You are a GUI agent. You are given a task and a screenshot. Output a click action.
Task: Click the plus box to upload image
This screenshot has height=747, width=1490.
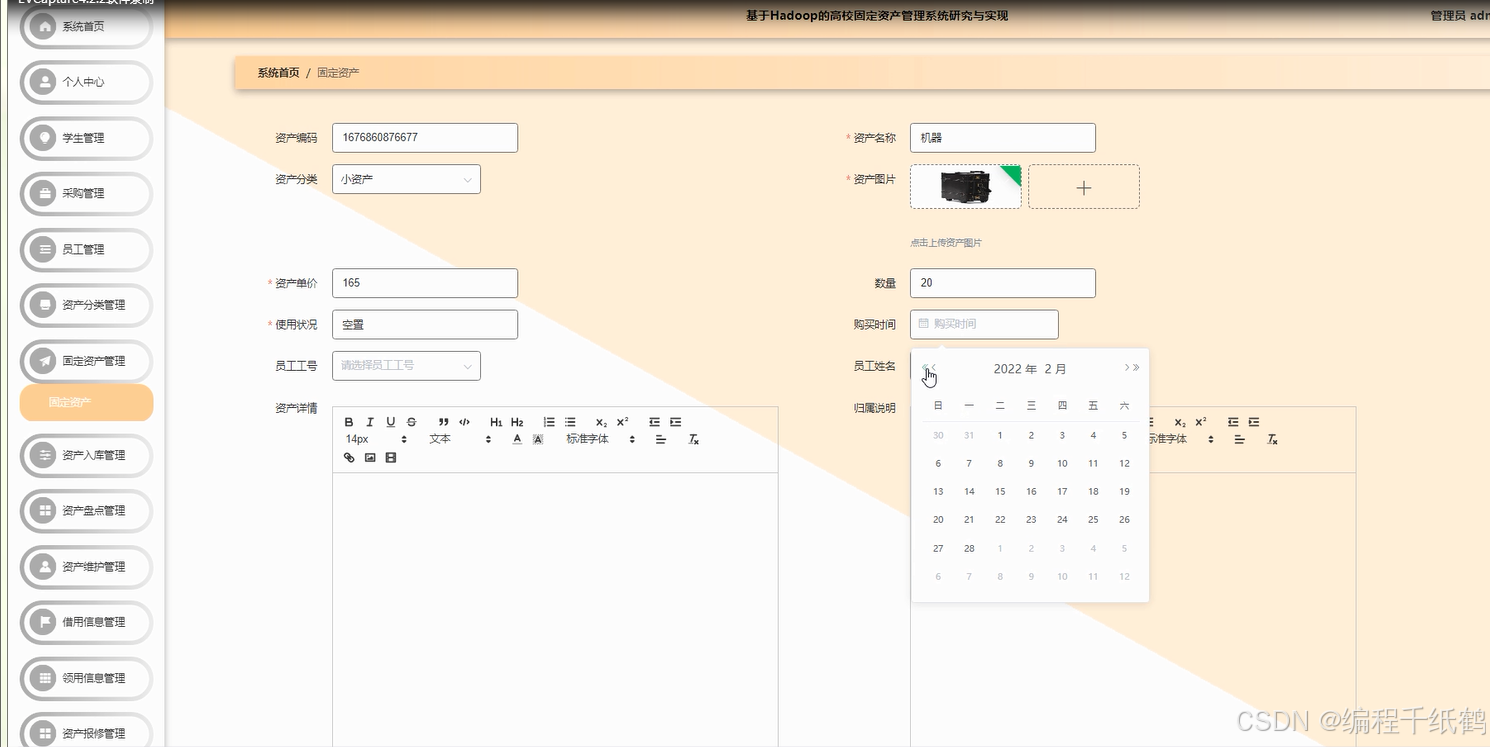[1084, 187]
